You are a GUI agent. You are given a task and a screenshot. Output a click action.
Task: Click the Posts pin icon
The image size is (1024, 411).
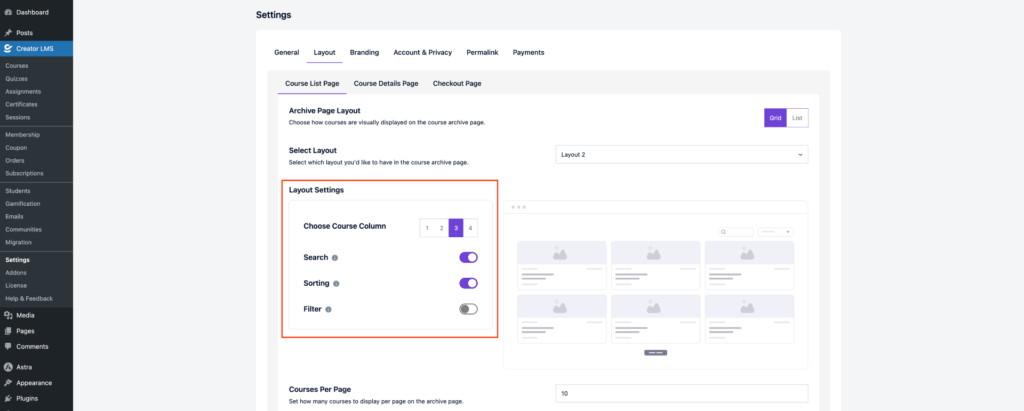[x=8, y=33]
